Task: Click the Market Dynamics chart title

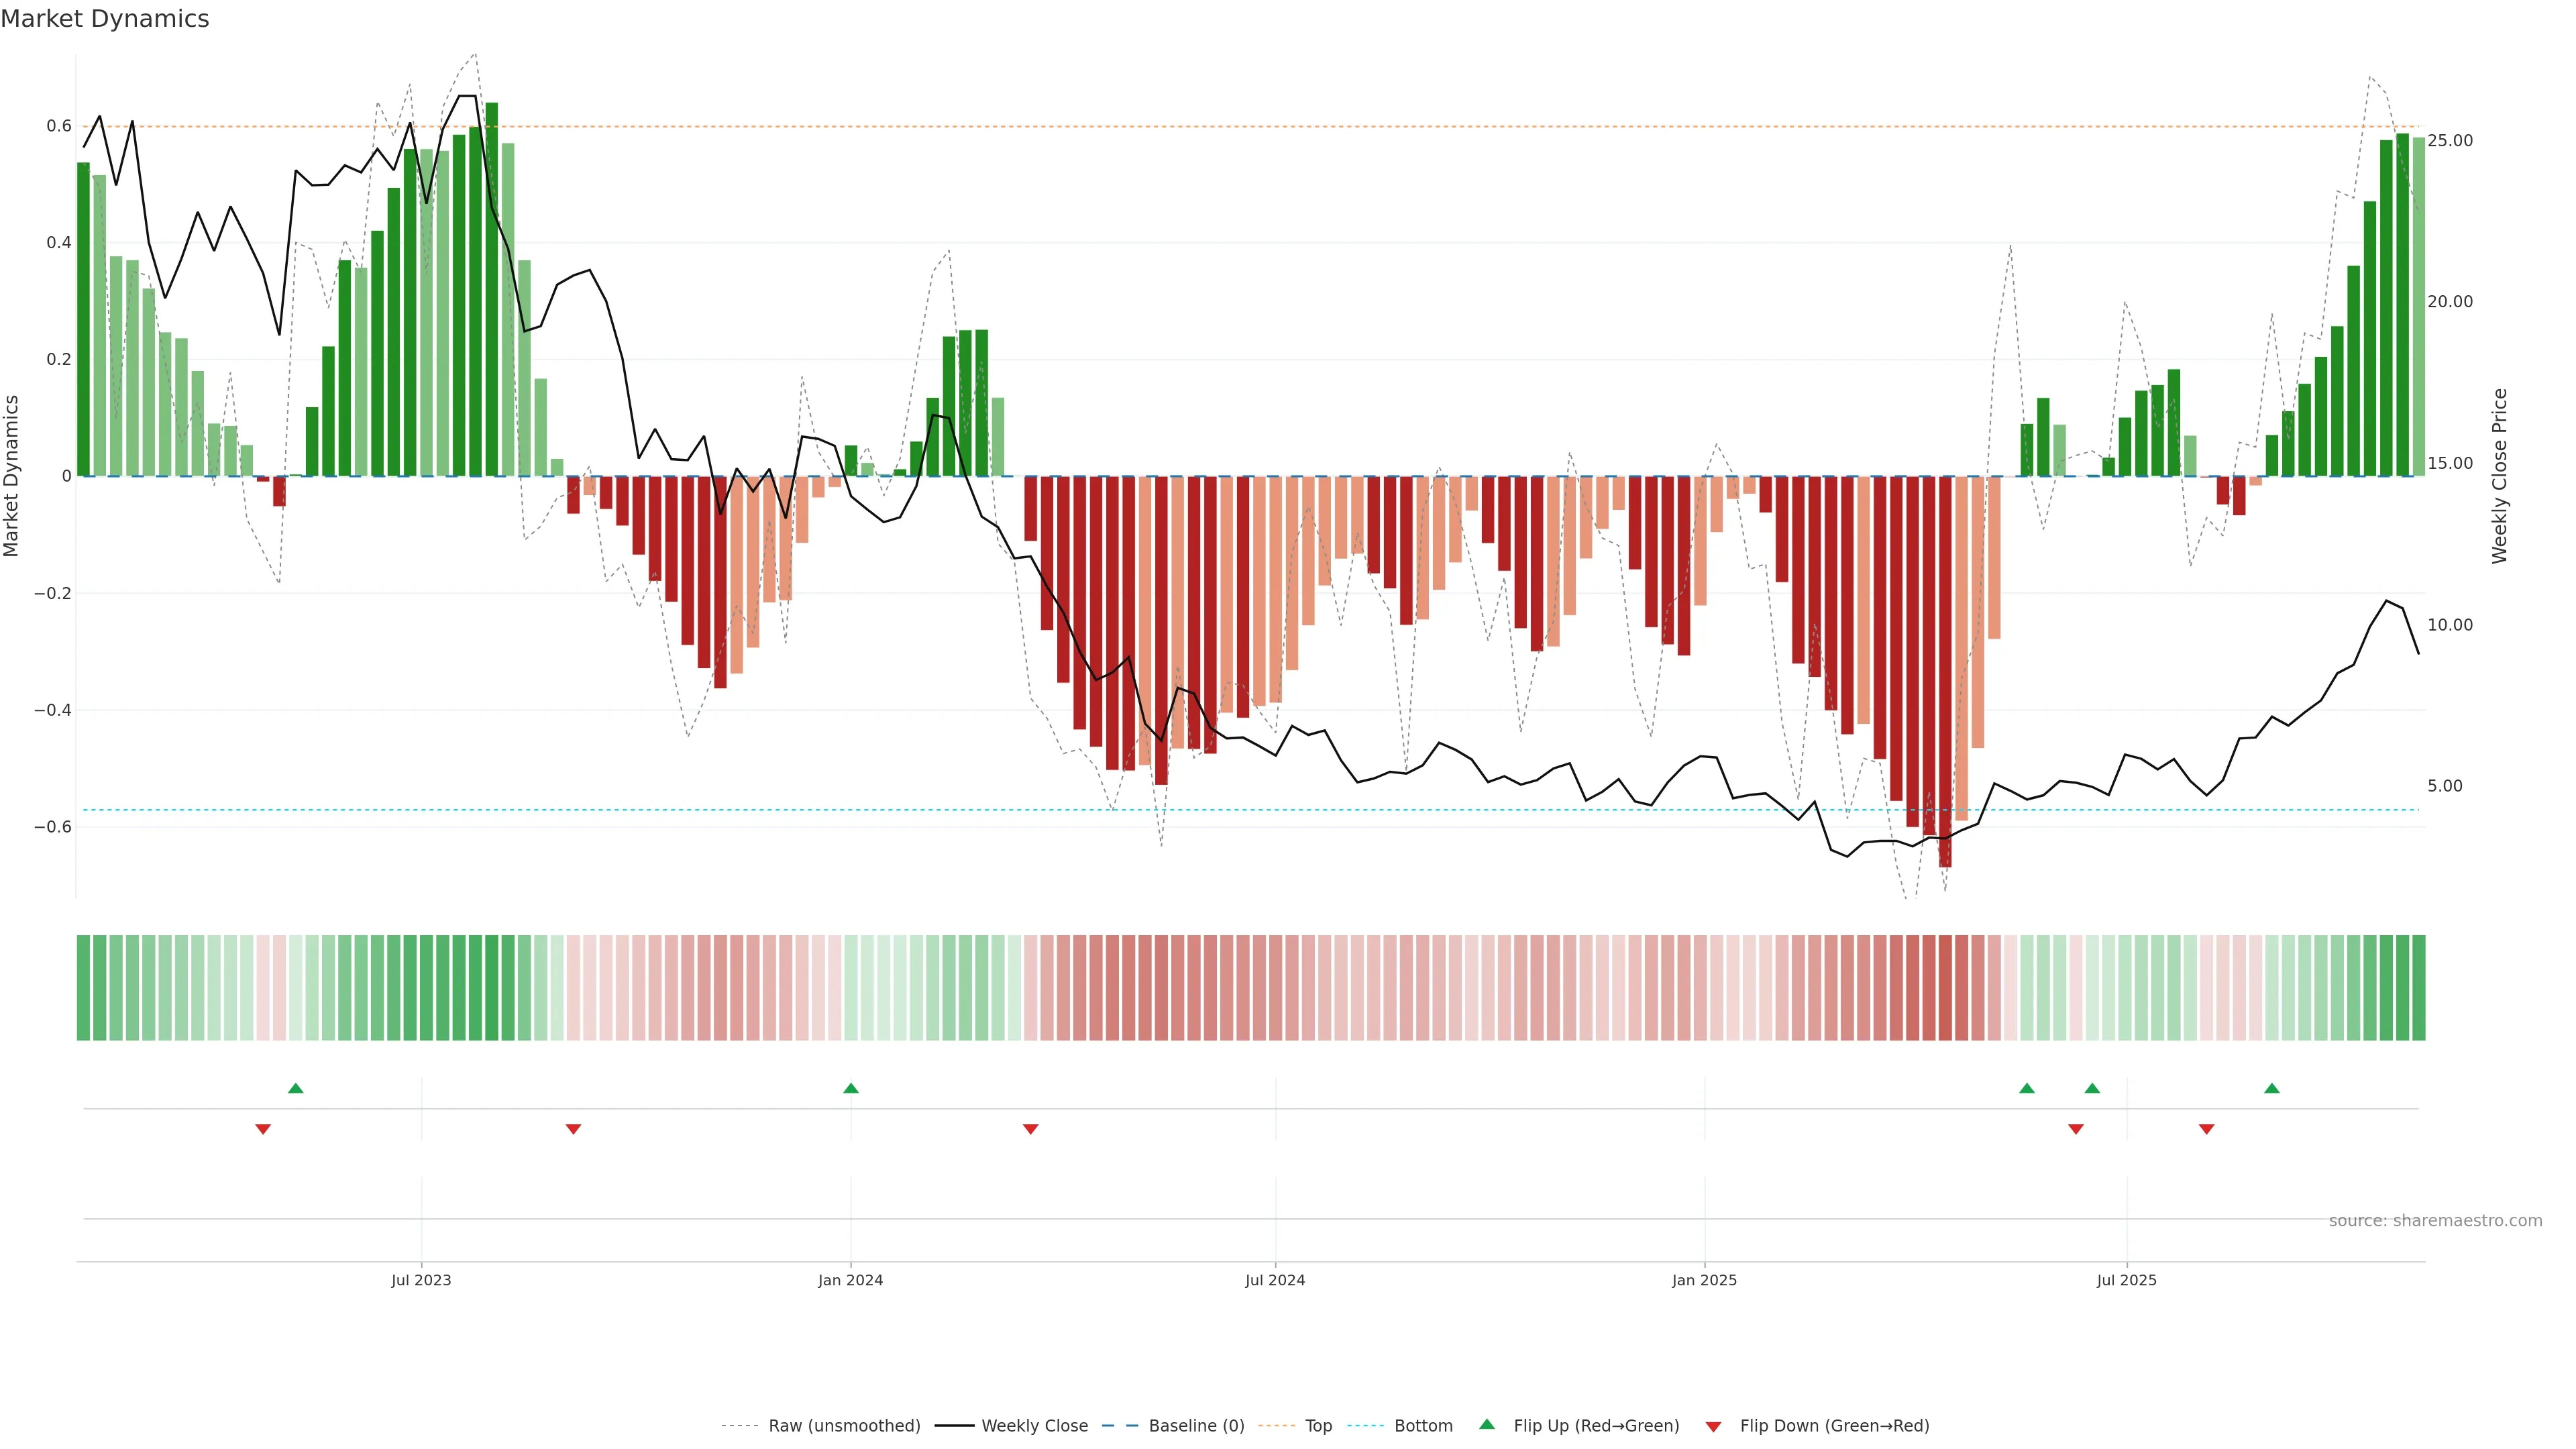Action: click(x=105, y=19)
